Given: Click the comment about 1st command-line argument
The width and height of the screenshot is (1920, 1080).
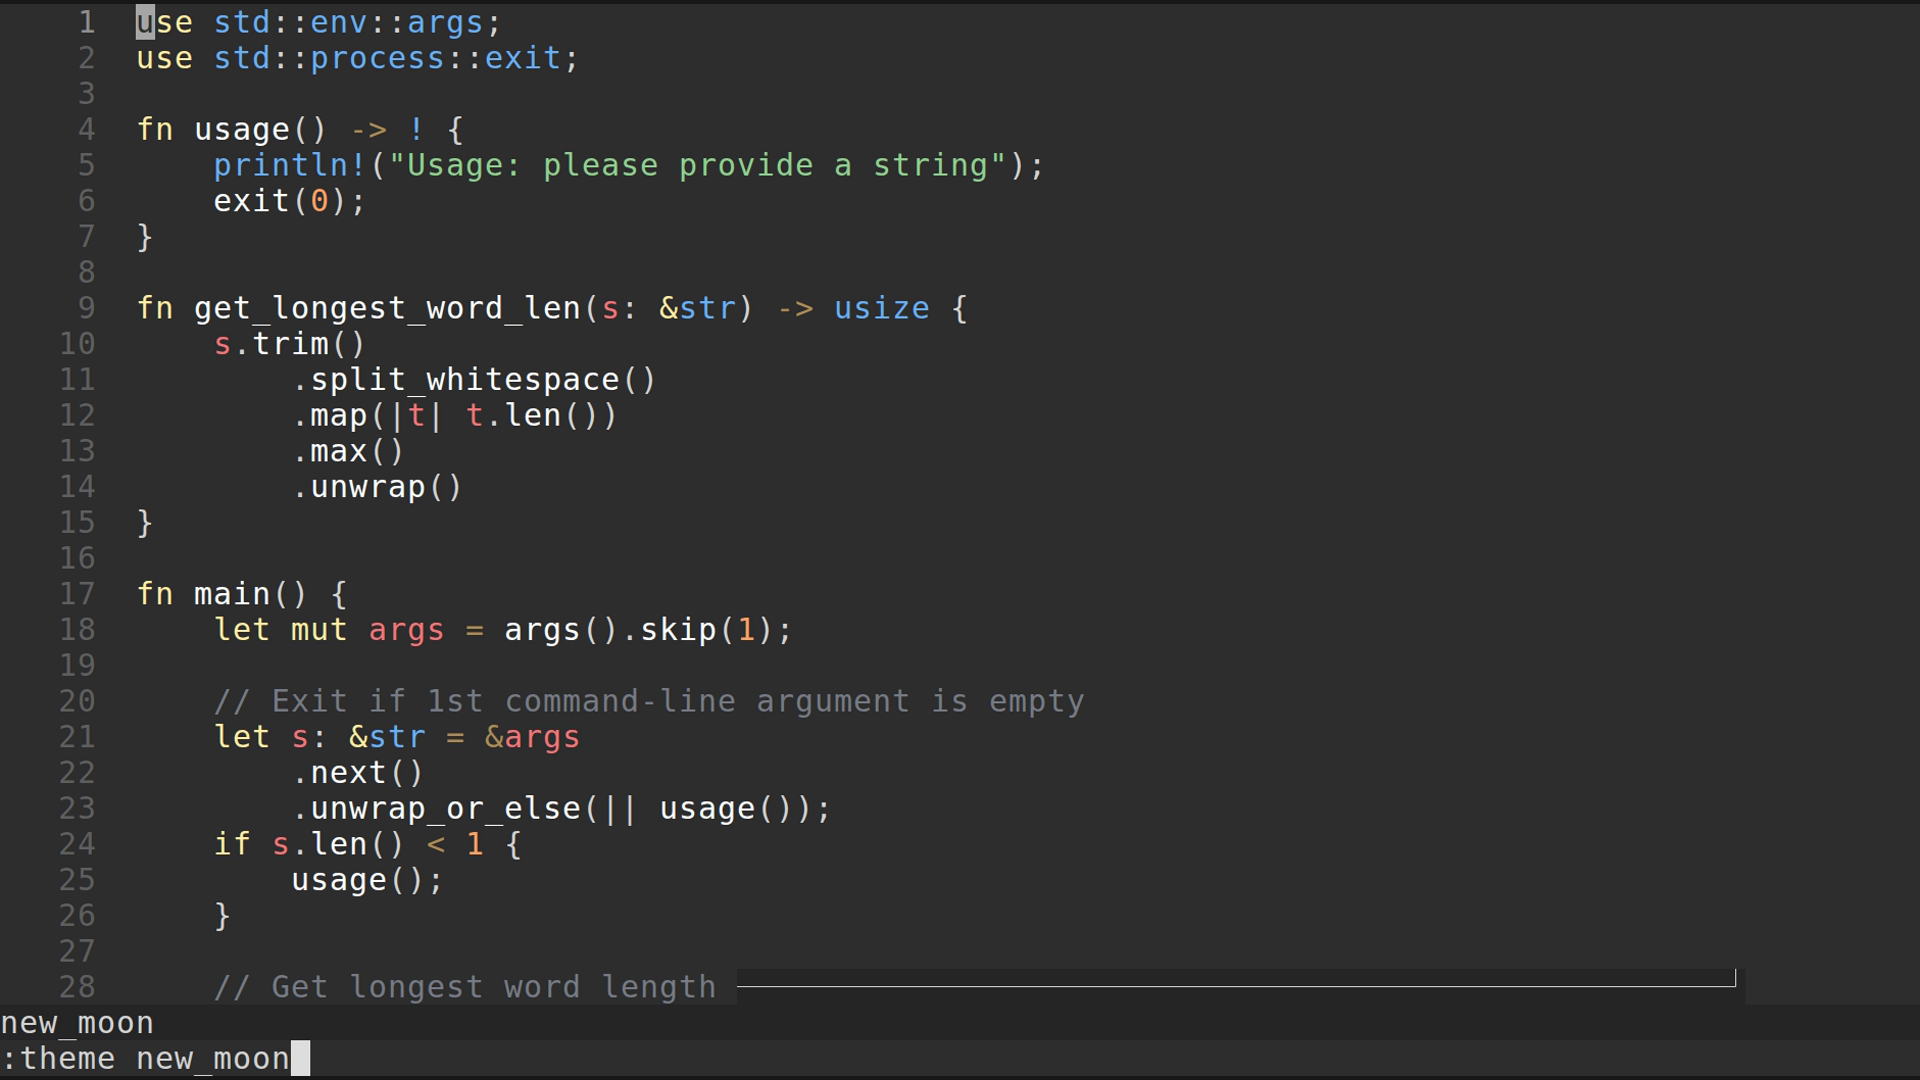Looking at the screenshot, I should (x=648, y=701).
